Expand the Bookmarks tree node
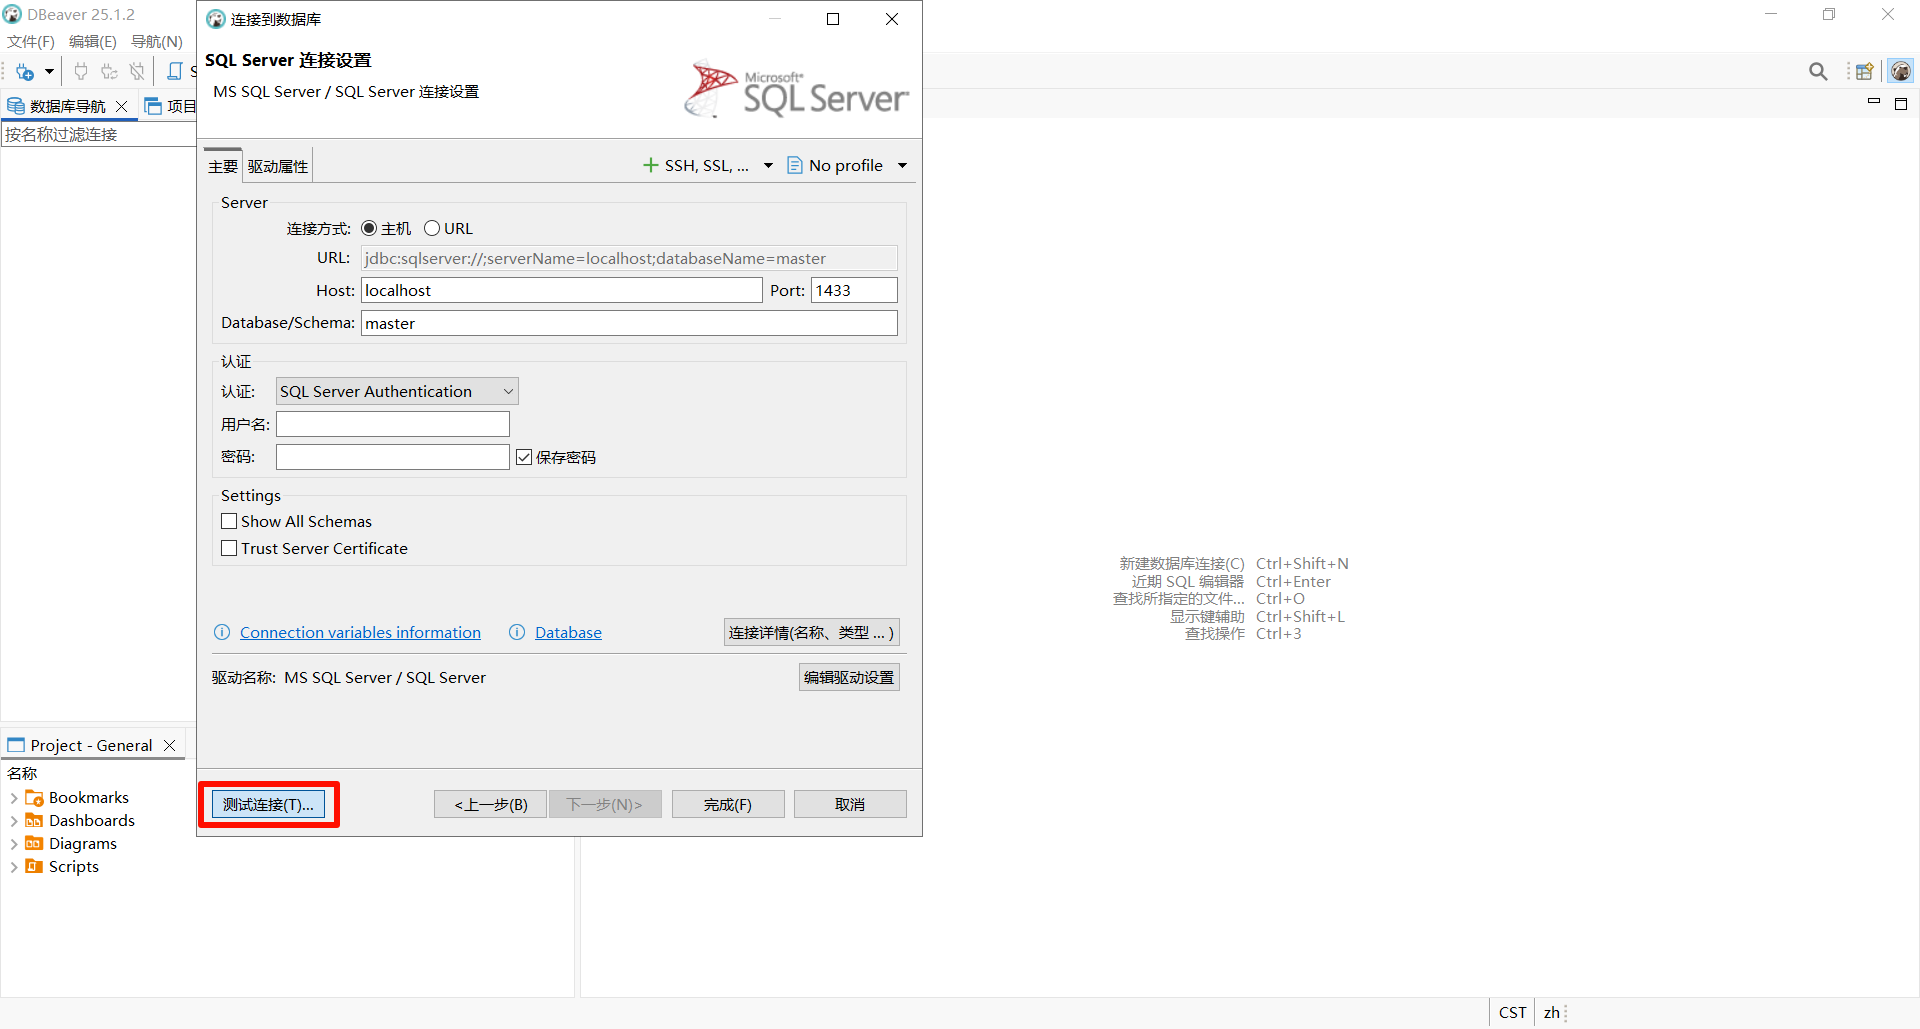Viewport: 1920px width, 1029px height. point(14,798)
